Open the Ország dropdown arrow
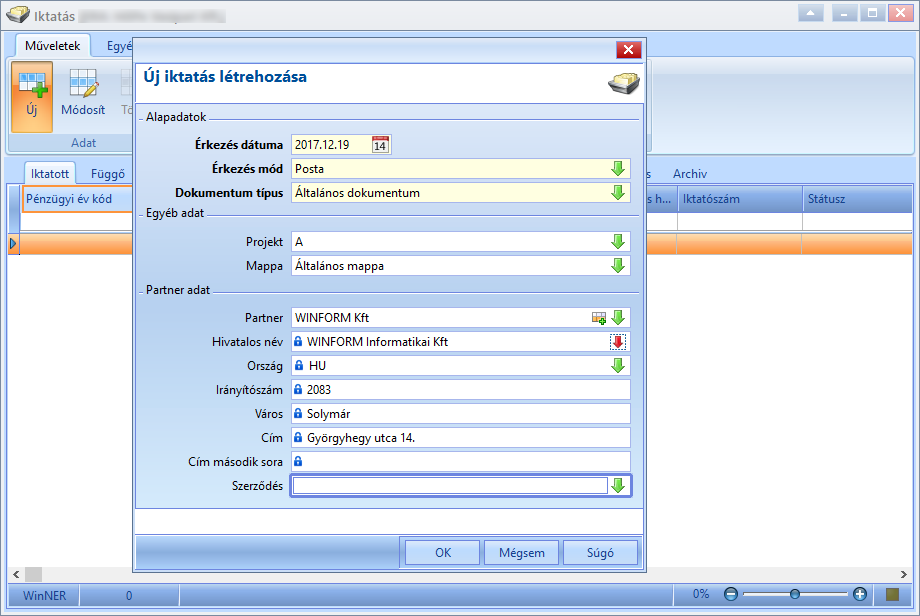The width and height of the screenshot is (920, 616). click(618, 365)
